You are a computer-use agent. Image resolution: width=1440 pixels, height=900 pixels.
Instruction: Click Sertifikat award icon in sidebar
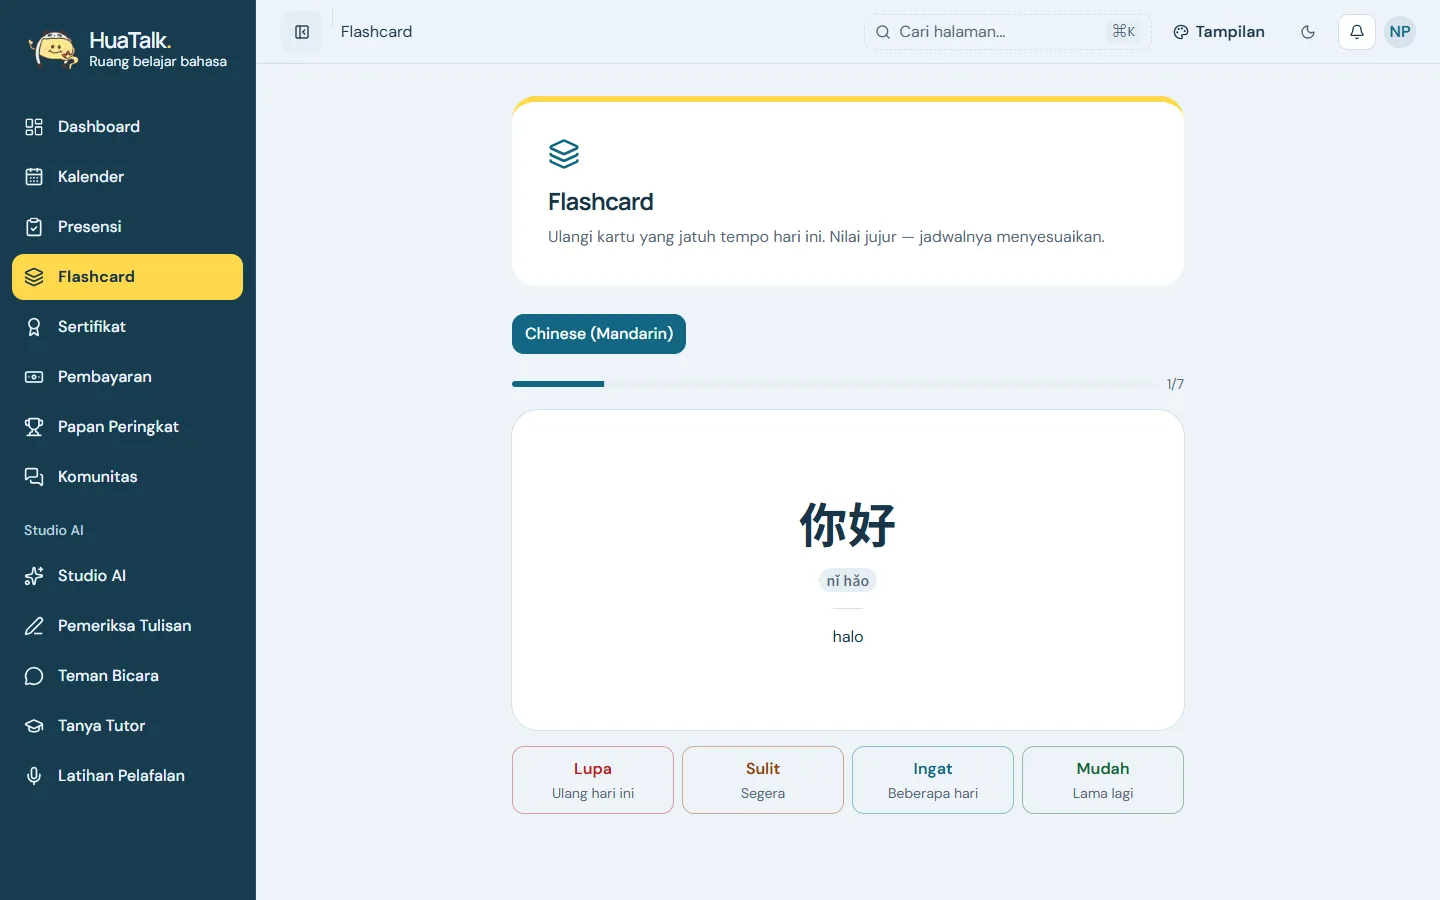coord(34,327)
